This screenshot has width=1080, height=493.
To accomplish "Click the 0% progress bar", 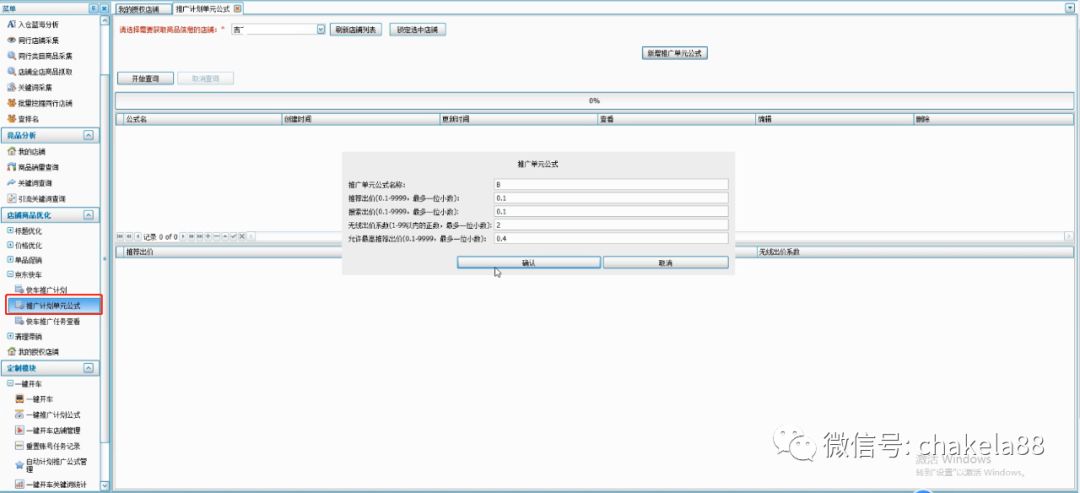I will tap(594, 101).
